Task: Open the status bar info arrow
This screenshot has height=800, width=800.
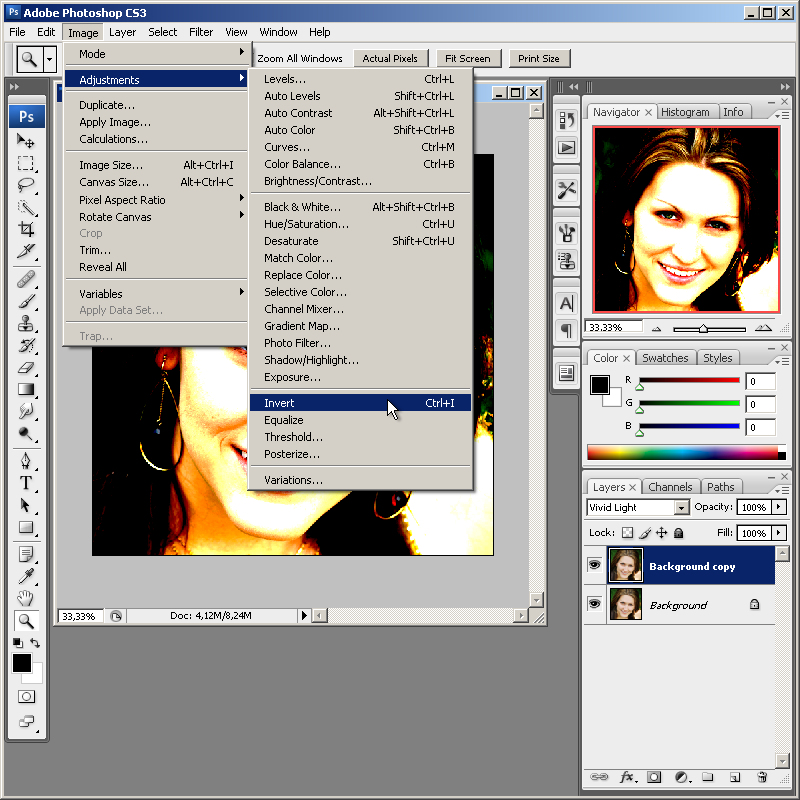Action: click(304, 615)
